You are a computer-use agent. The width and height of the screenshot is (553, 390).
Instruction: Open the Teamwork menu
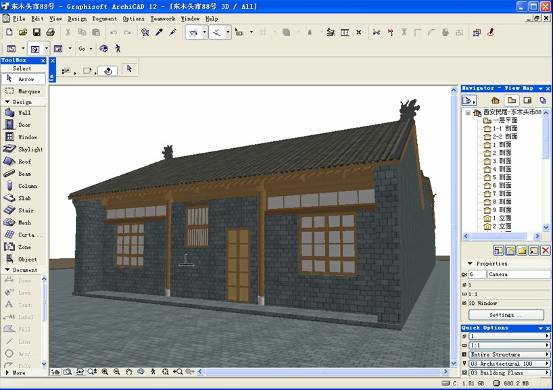click(163, 19)
